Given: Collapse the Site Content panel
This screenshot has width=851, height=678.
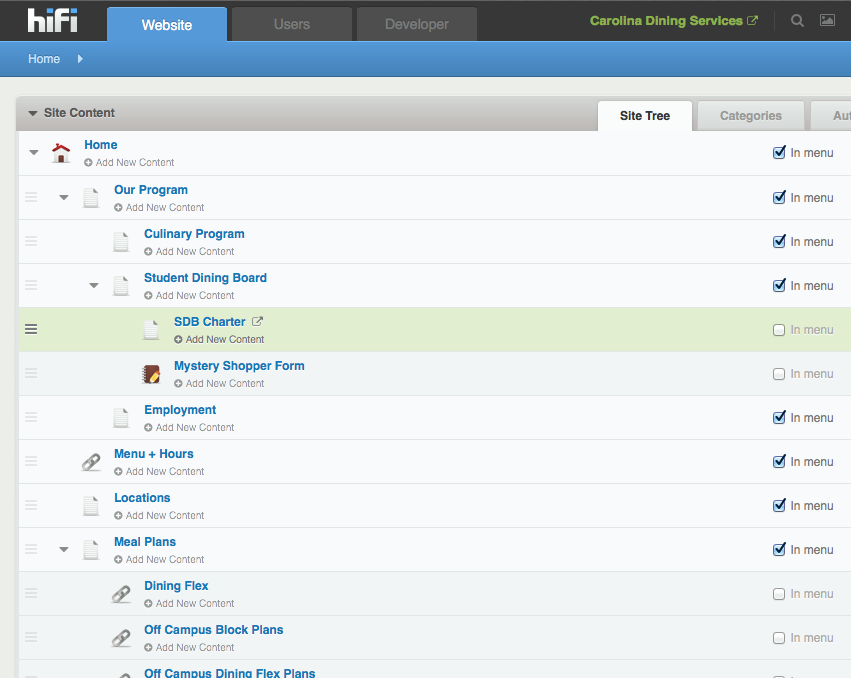Looking at the screenshot, I should pos(33,113).
